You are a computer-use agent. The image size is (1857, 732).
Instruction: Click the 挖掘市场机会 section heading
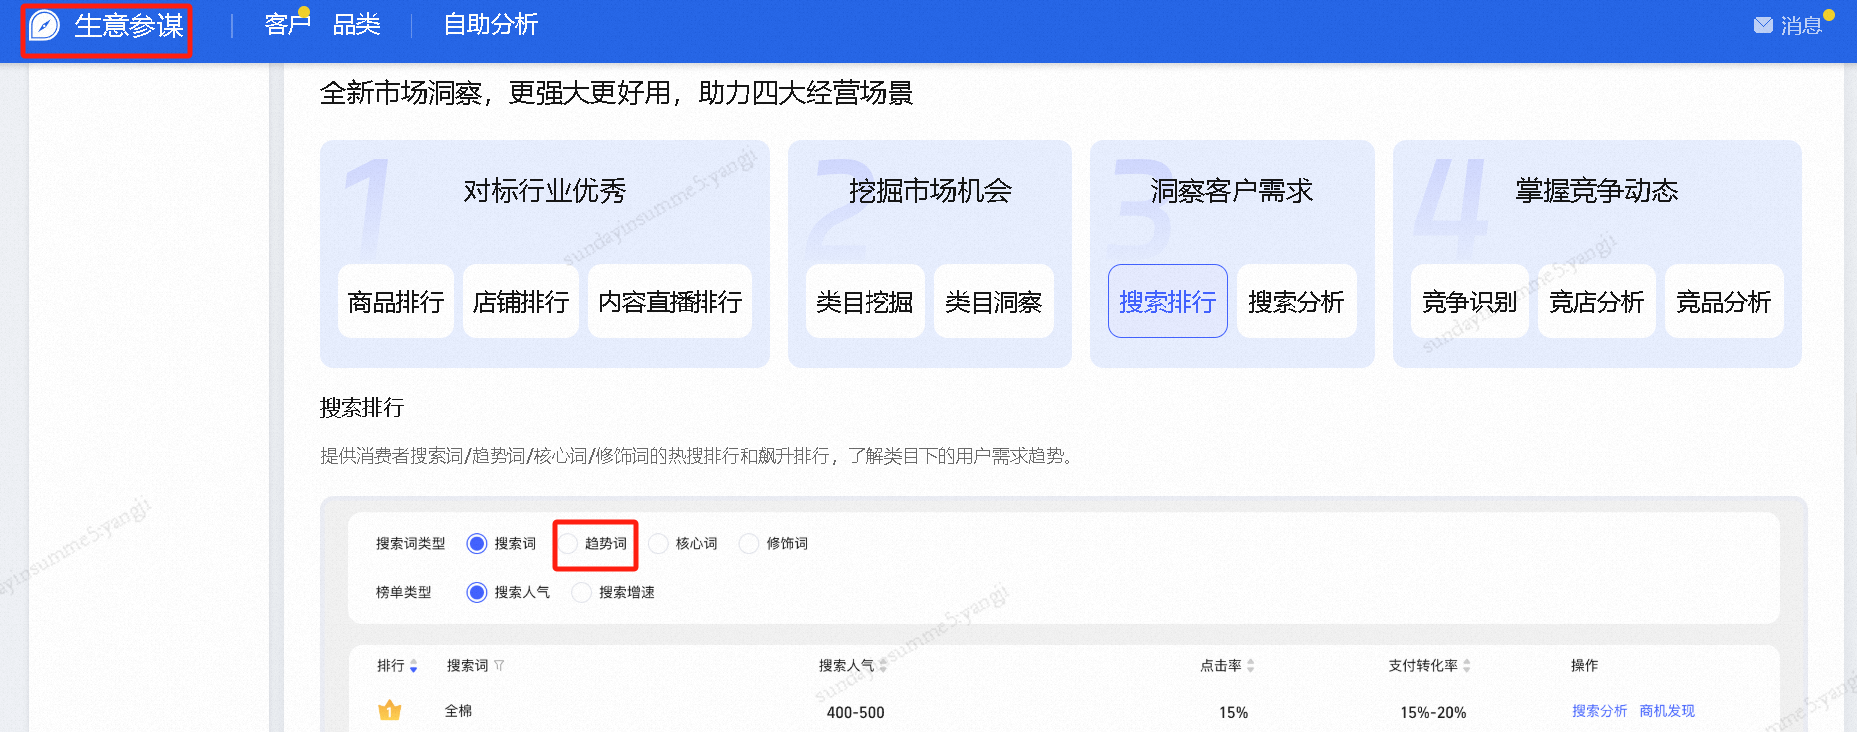pyautogui.click(x=930, y=191)
